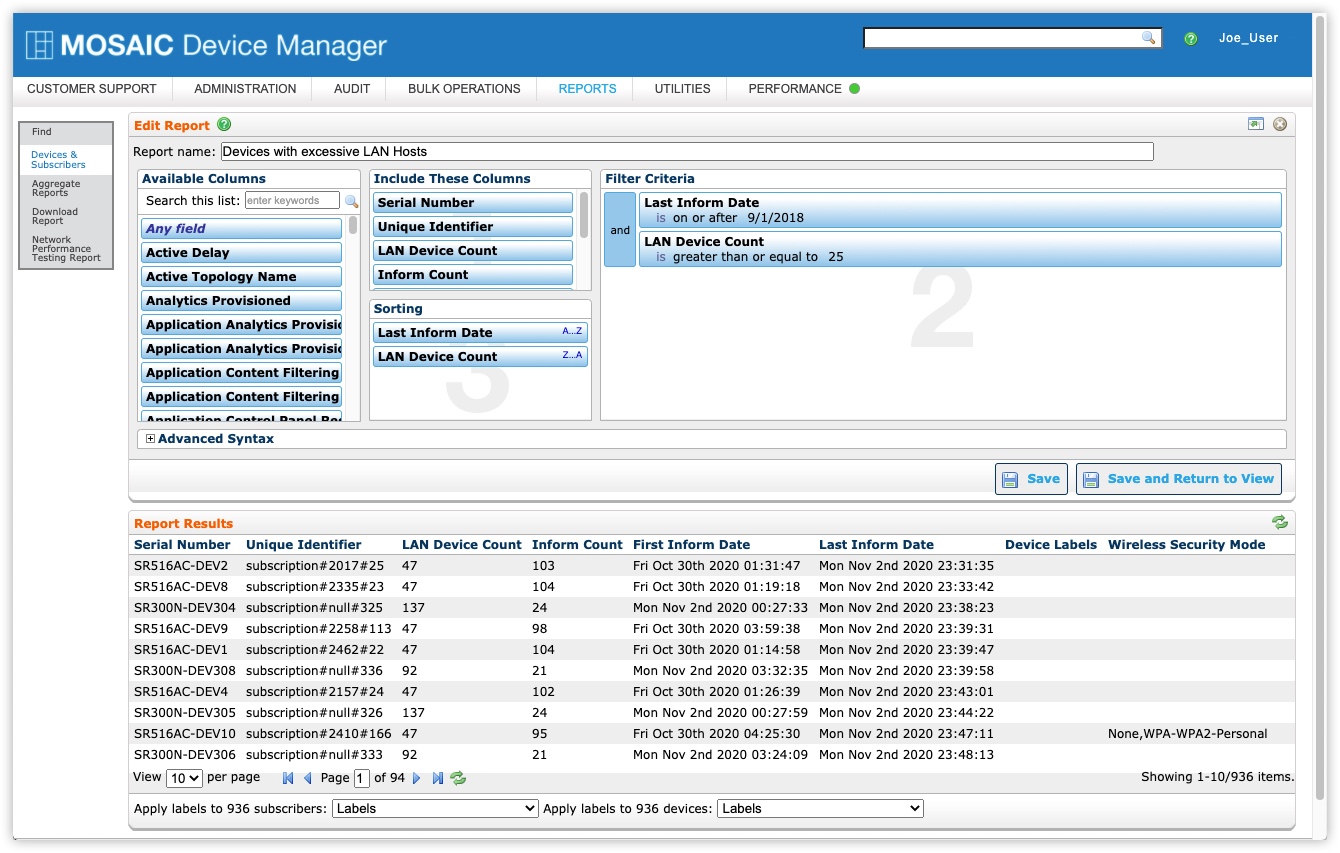Select Unique Identifier in Include These Columns
The image size is (1340, 853).
[x=473, y=227]
